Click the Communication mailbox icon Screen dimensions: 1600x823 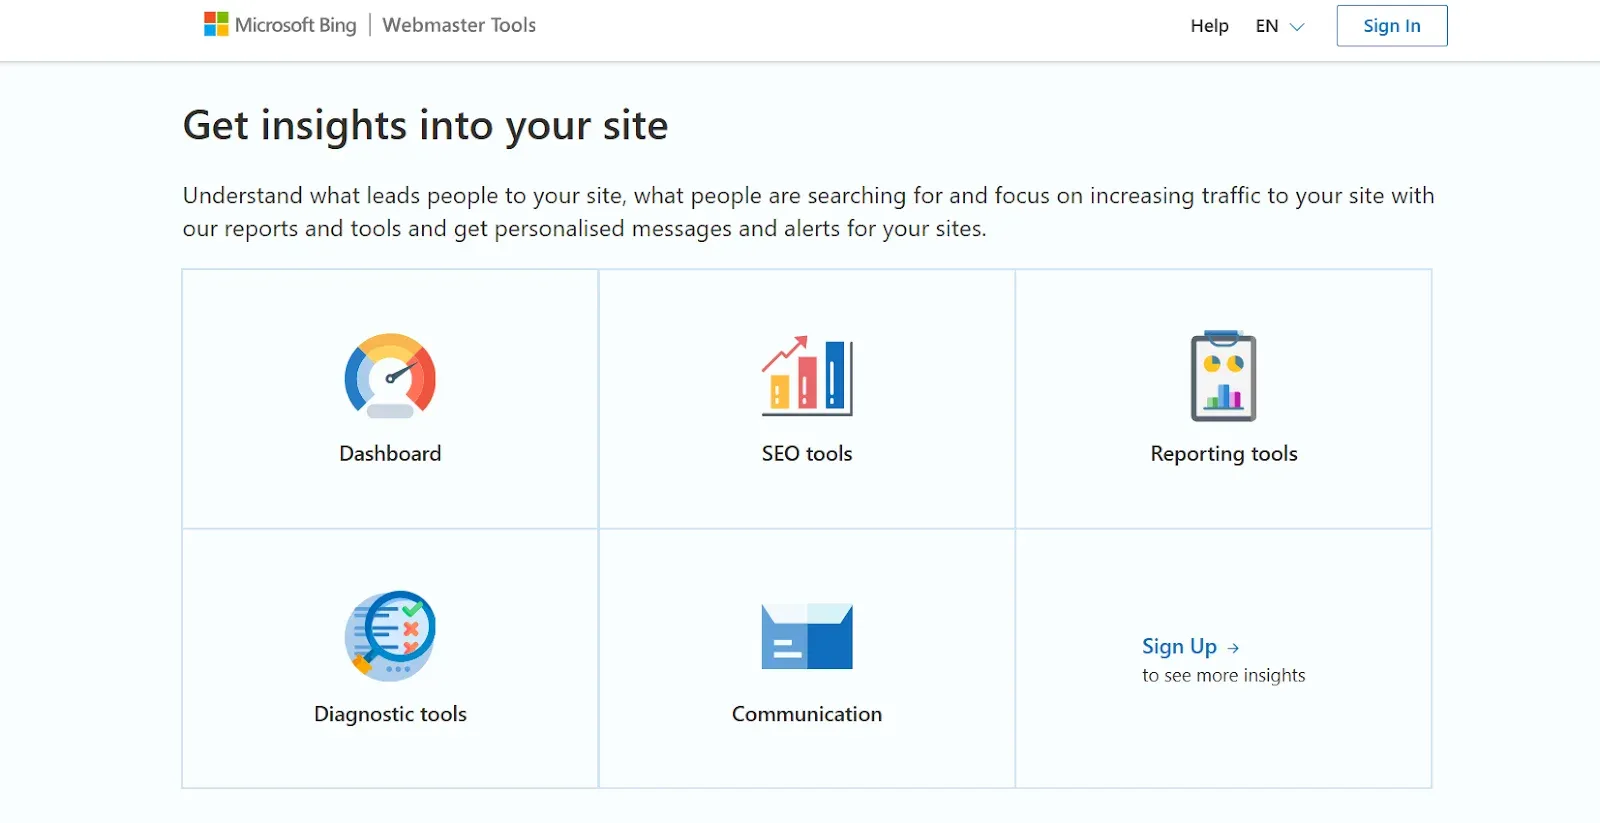[x=807, y=636]
